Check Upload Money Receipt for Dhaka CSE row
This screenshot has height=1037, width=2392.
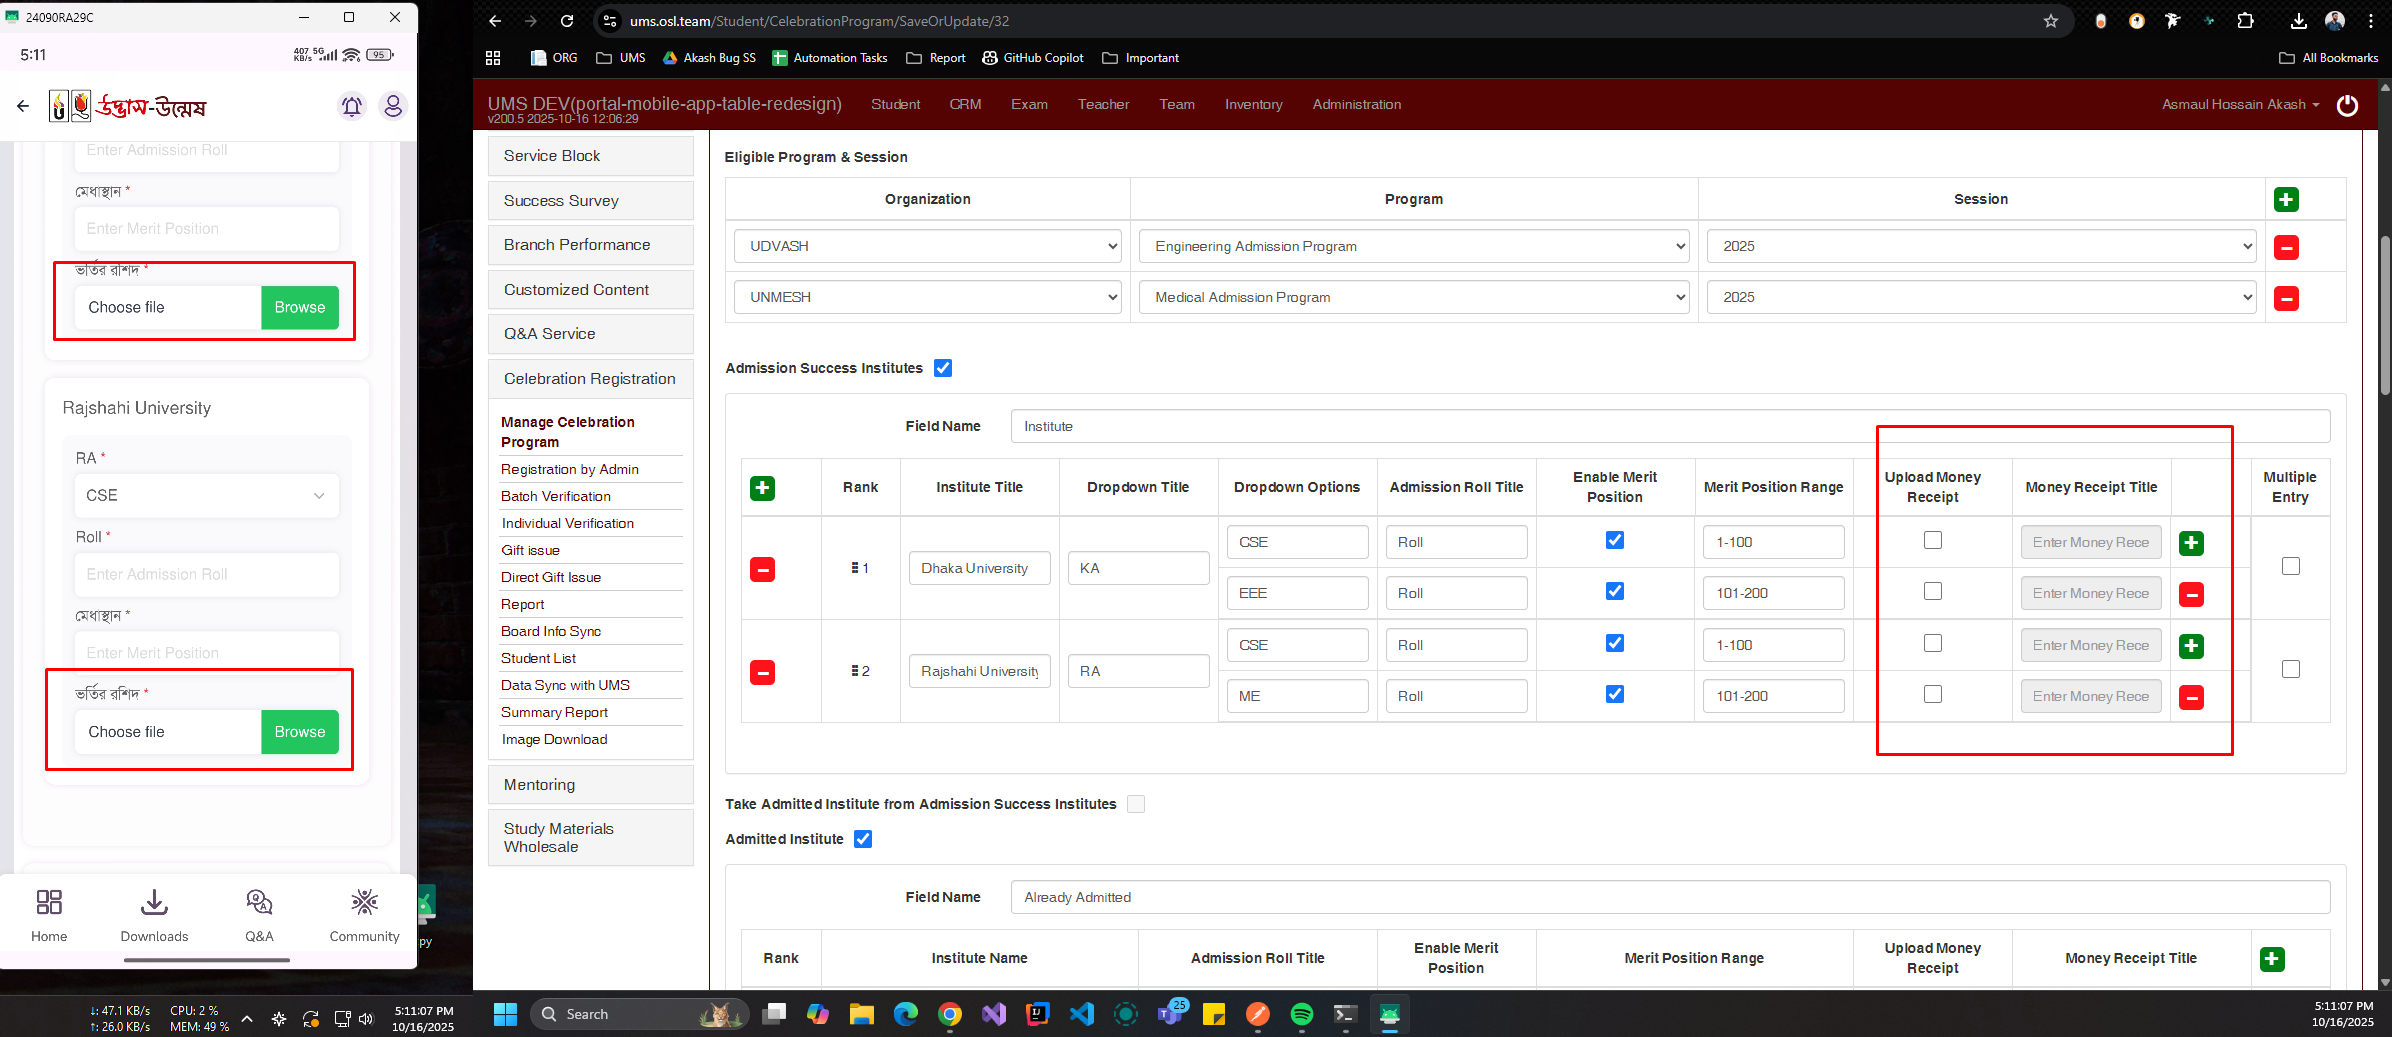pyautogui.click(x=1932, y=541)
